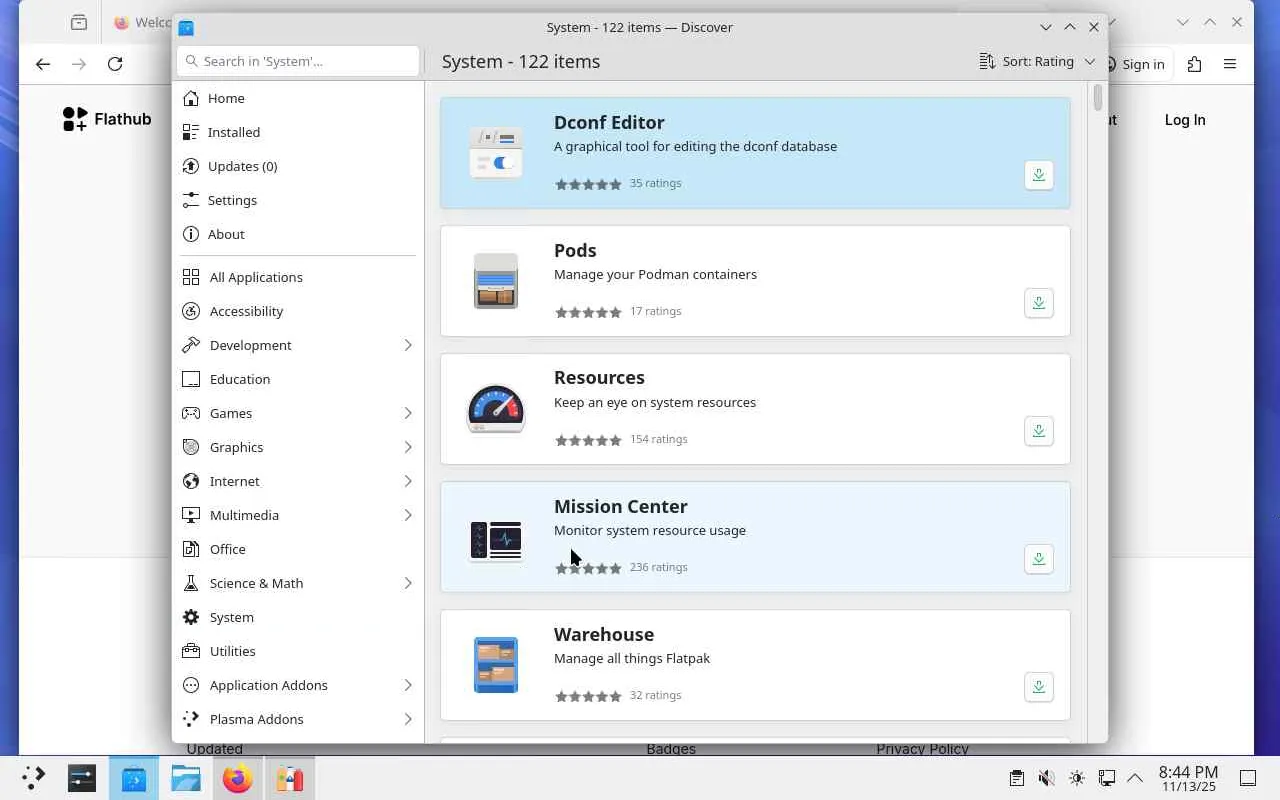The image size is (1280, 800).
Task: Open the Firefox hamburger application menu
Action: tap(1230, 64)
